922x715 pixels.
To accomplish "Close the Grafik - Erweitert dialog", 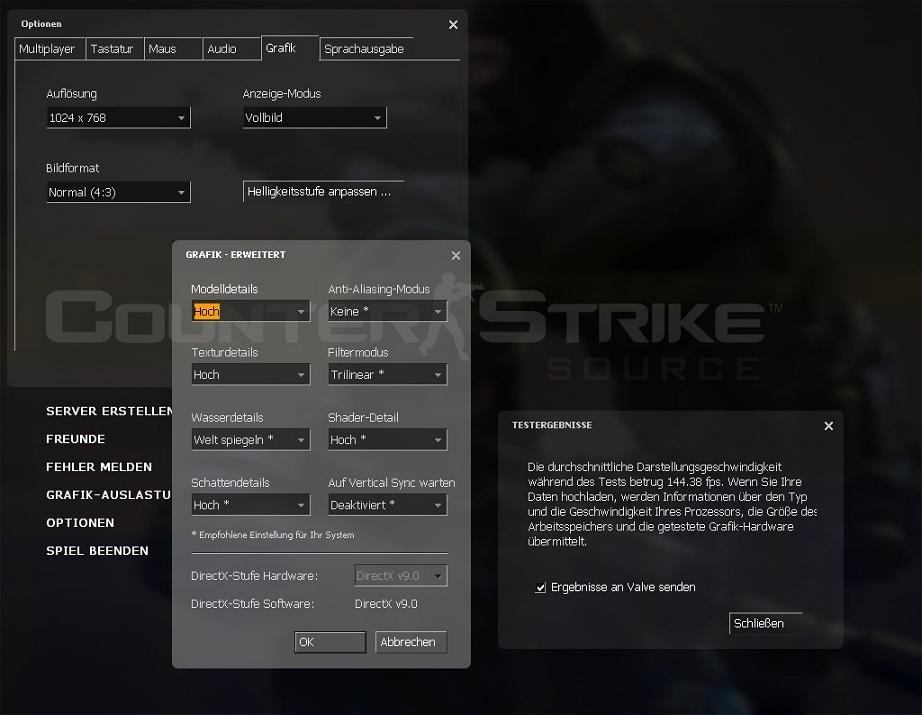I will [x=456, y=256].
